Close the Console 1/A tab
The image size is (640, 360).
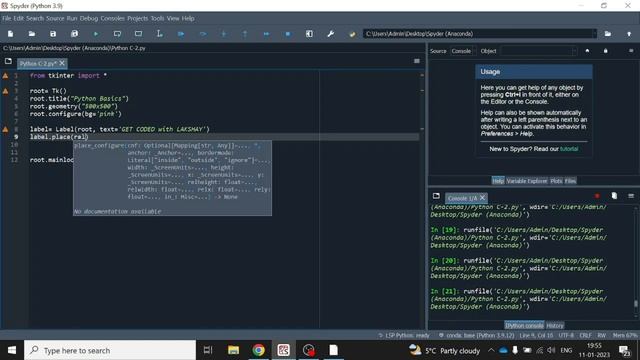point(482,198)
